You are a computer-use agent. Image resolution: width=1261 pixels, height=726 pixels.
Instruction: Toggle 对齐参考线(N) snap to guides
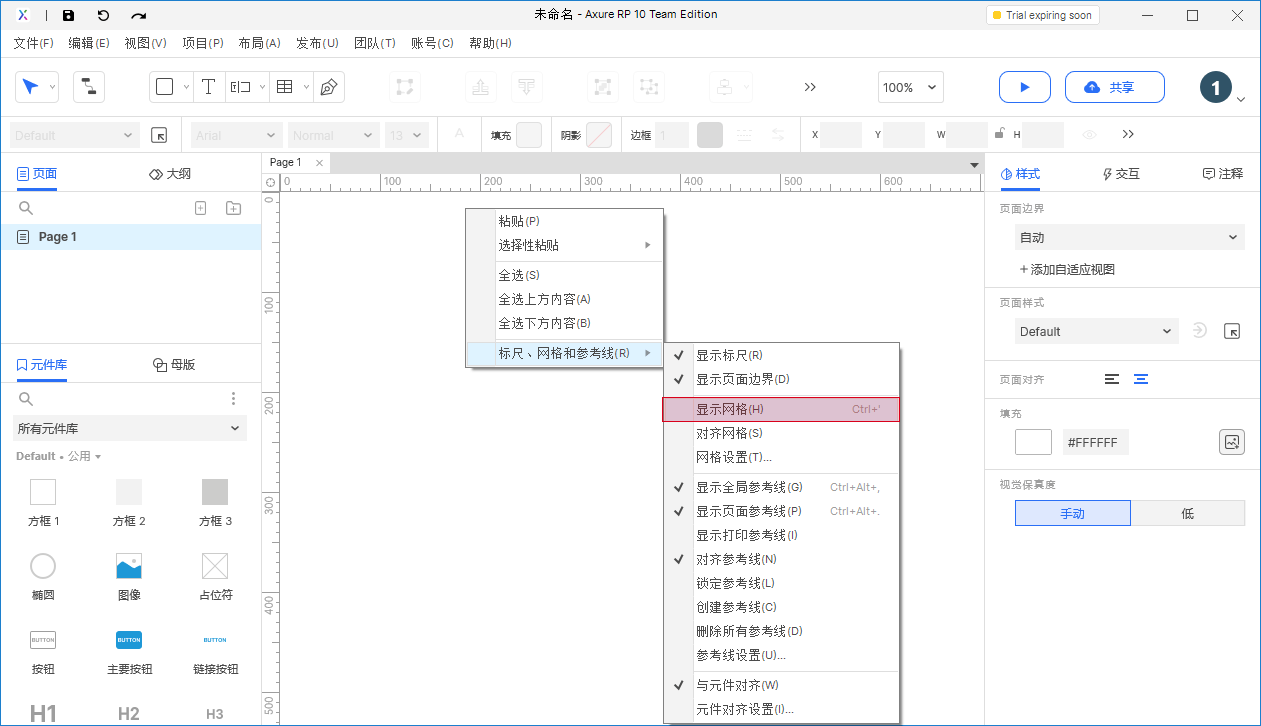pyautogui.click(x=782, y=559)
